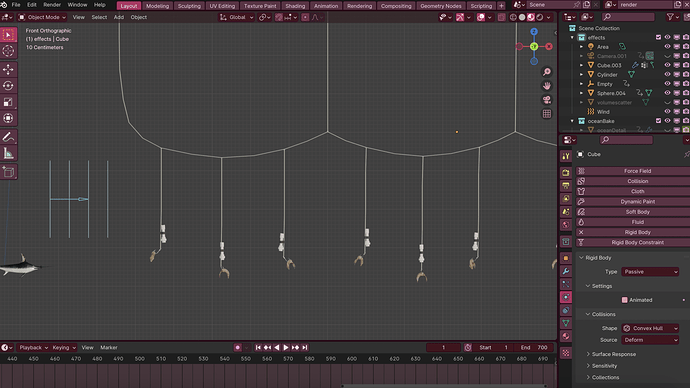This screenshot has height=388, width=690.
Task: Click the Start frame field
Action: tap(493, 348)
